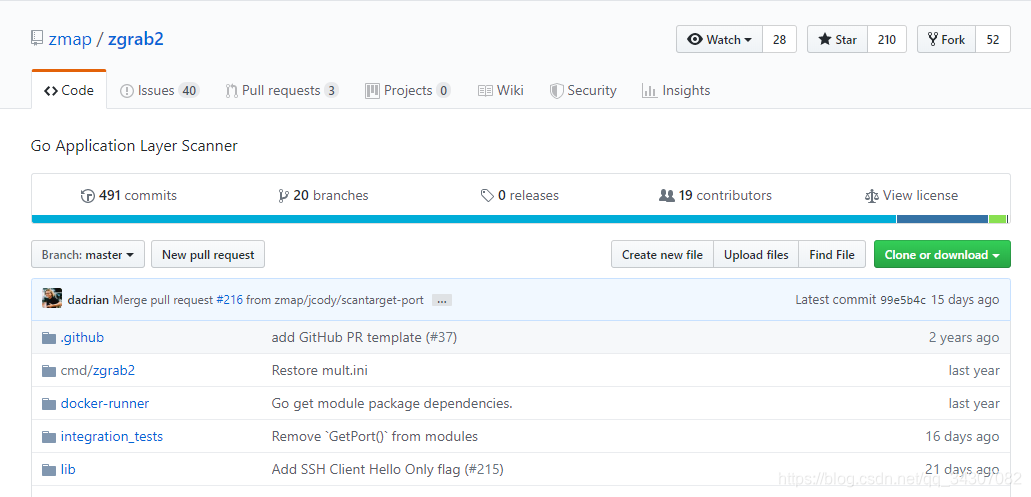Click the branches fork icon
This screenshot has width=1031, height=497.
[284, 196]
